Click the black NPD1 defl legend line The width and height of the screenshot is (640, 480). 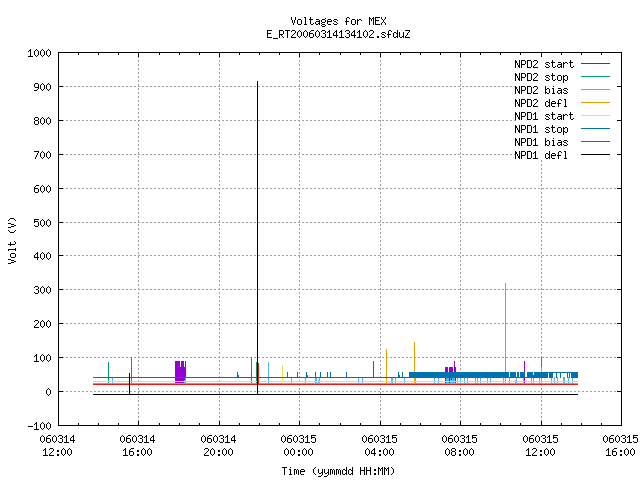pos(596,155)
